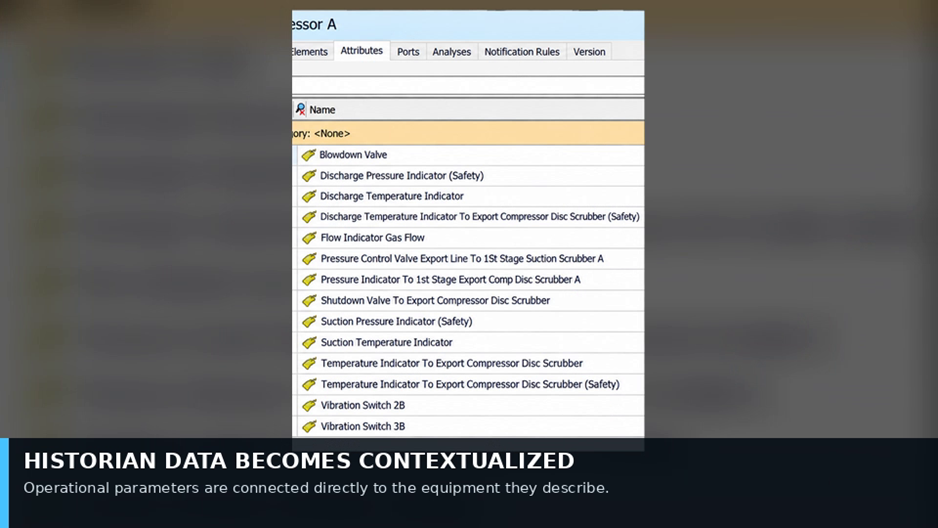This screenshot has width=938, height=528.
Task: Click the Suction Pressure Indicator (Safety) tag icon
Action: tap(309, 322)
